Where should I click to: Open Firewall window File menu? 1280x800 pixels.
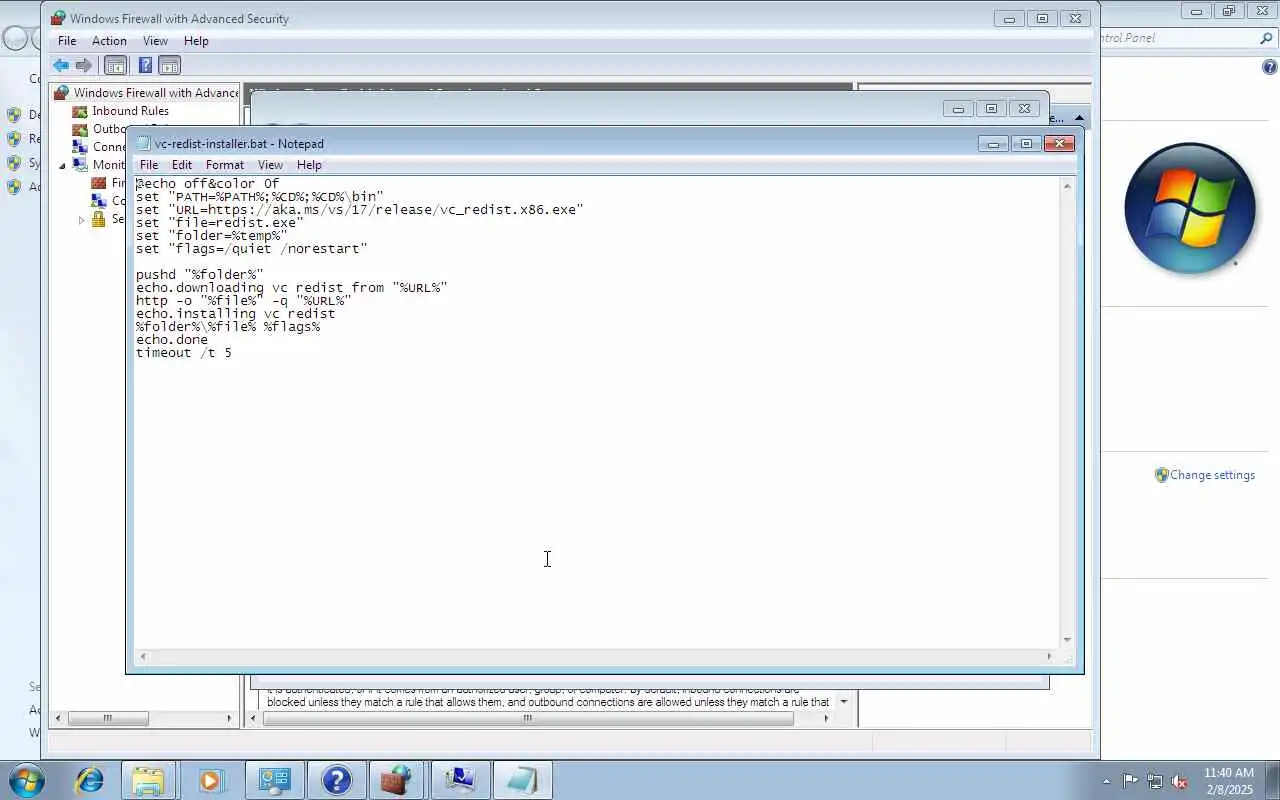click(x=67, y=41)
